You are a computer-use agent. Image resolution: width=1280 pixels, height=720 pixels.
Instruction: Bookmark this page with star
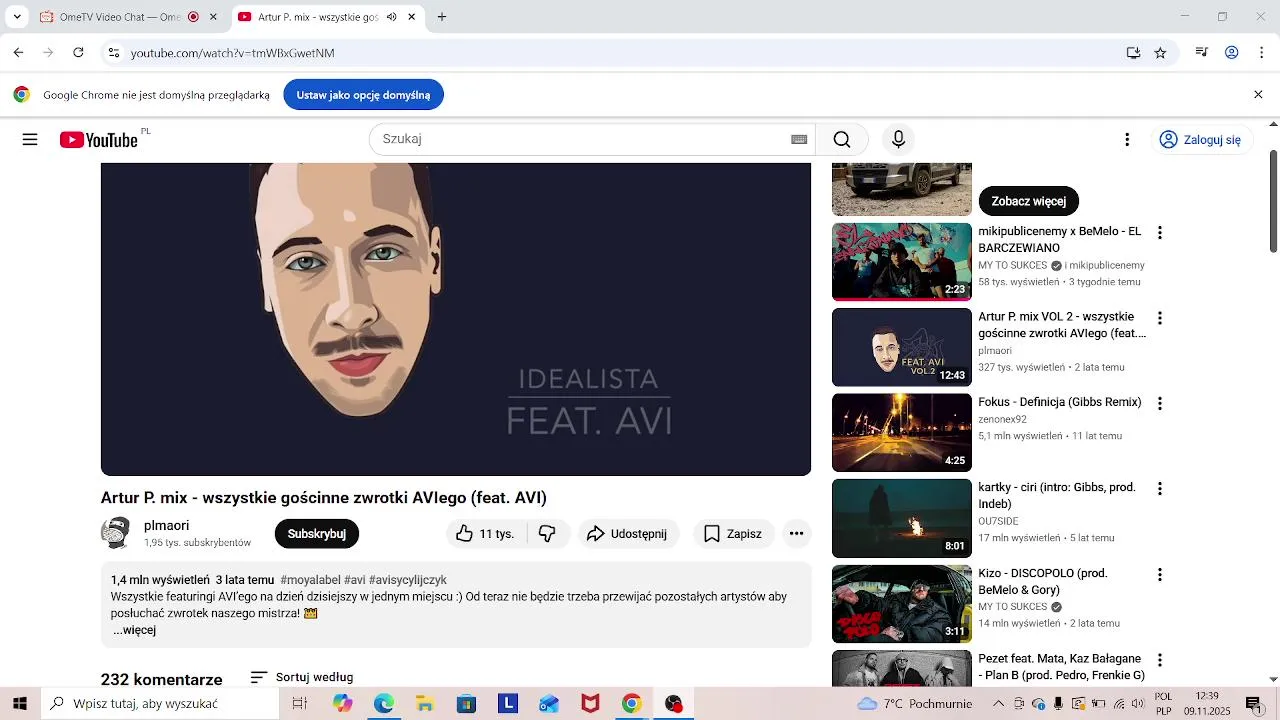point(1160,53)
